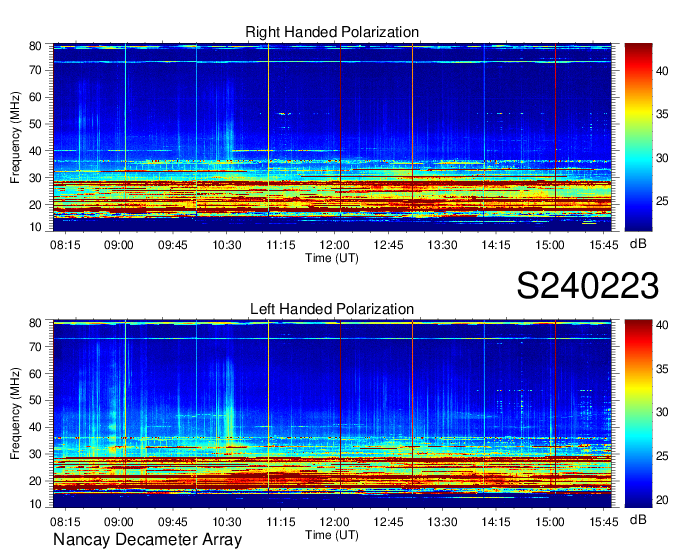680x552 pixels.
Task: Click the "dB" label under lower colorbar
Action: (x=638, y=519)
